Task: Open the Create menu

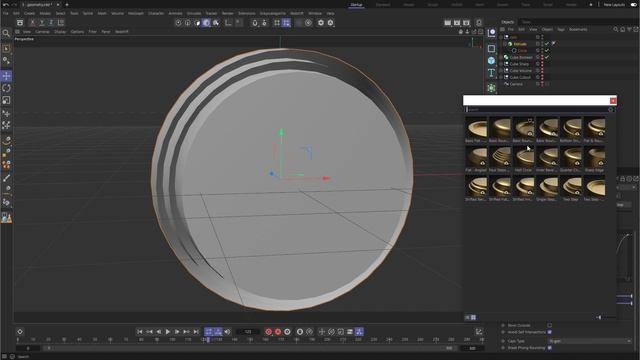Action: tap(29, 13)
